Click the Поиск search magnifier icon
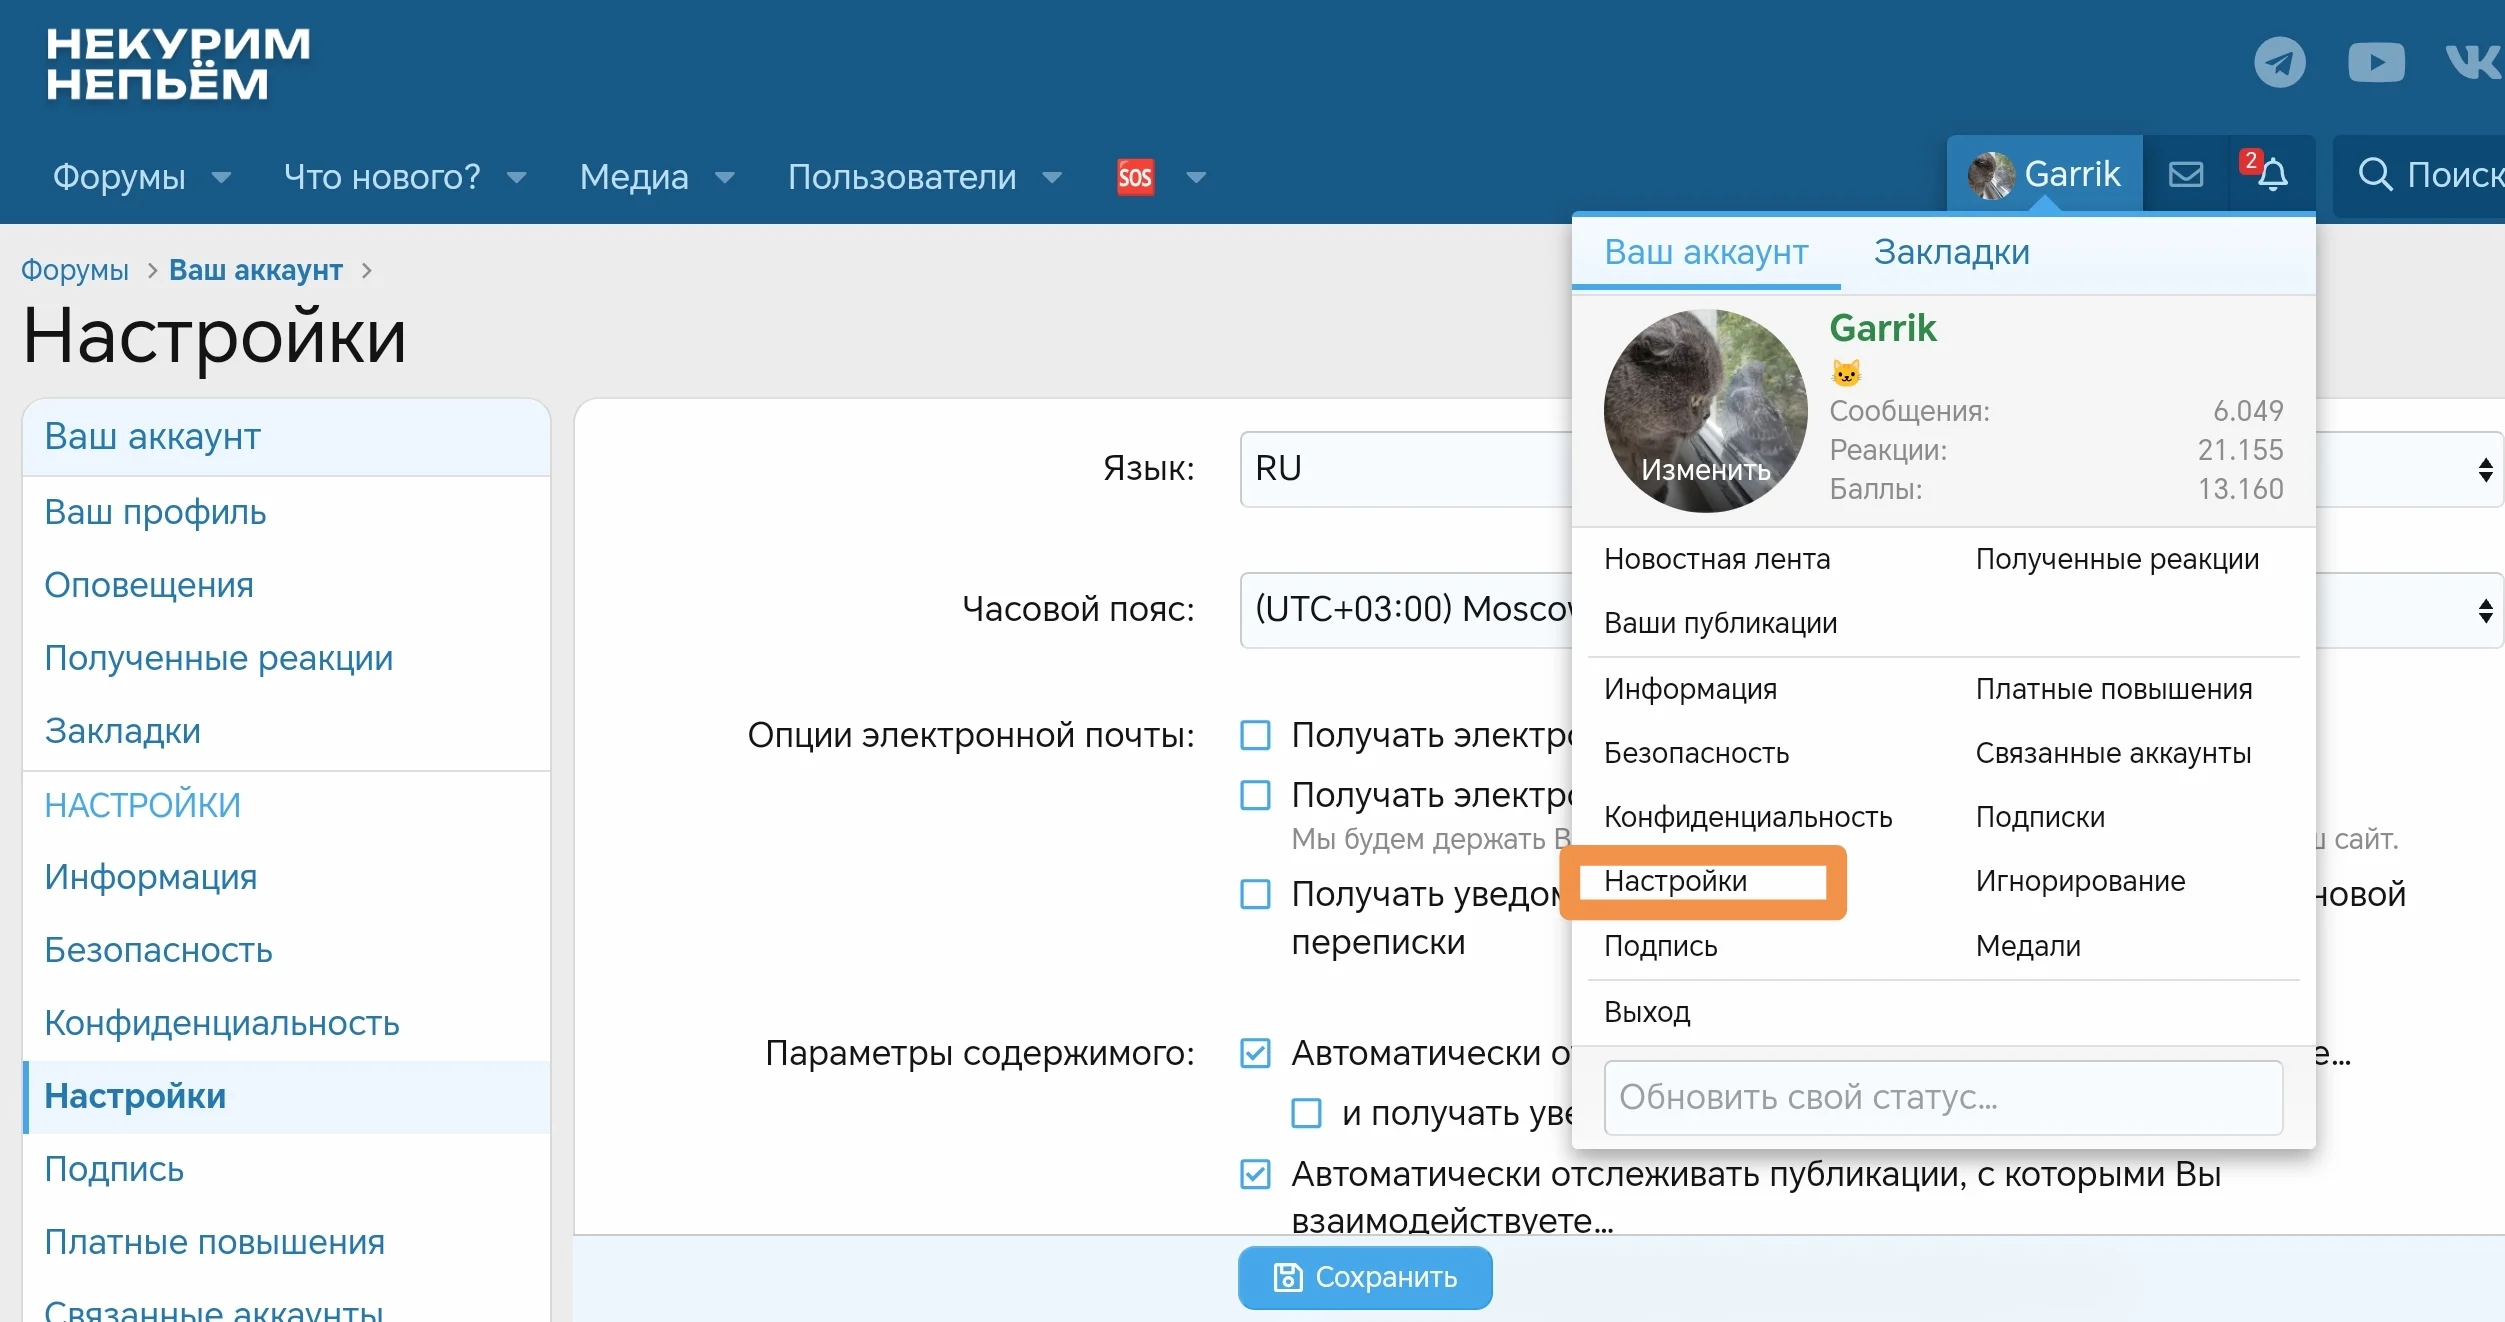 pyautogui.click(x=2377, y=175)
